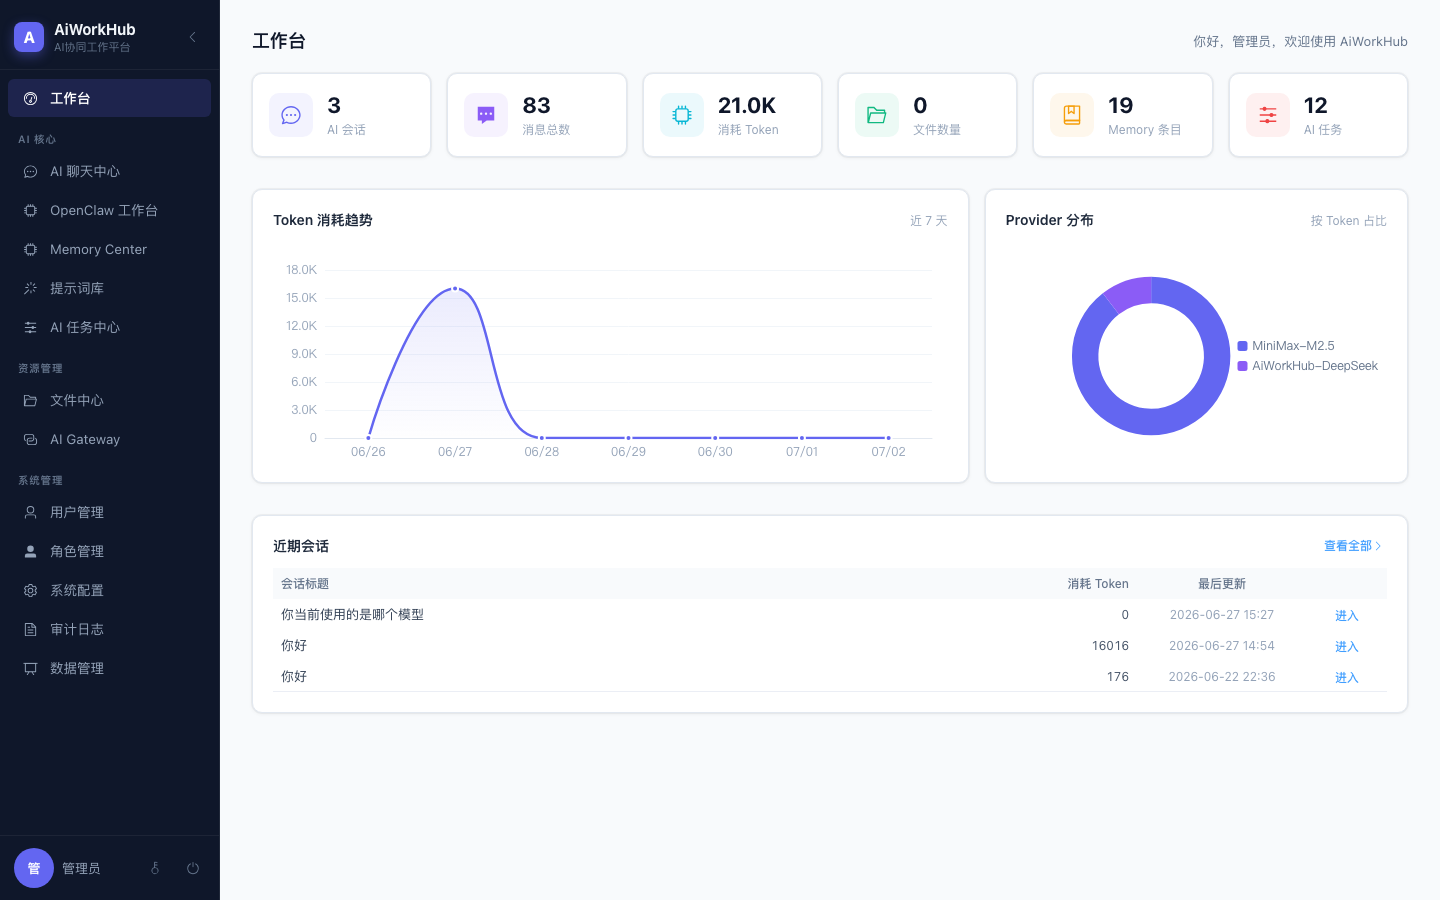
Task: Click the AI 聊天中心 chat bubble icon
Action: click(x=30, y=171)
